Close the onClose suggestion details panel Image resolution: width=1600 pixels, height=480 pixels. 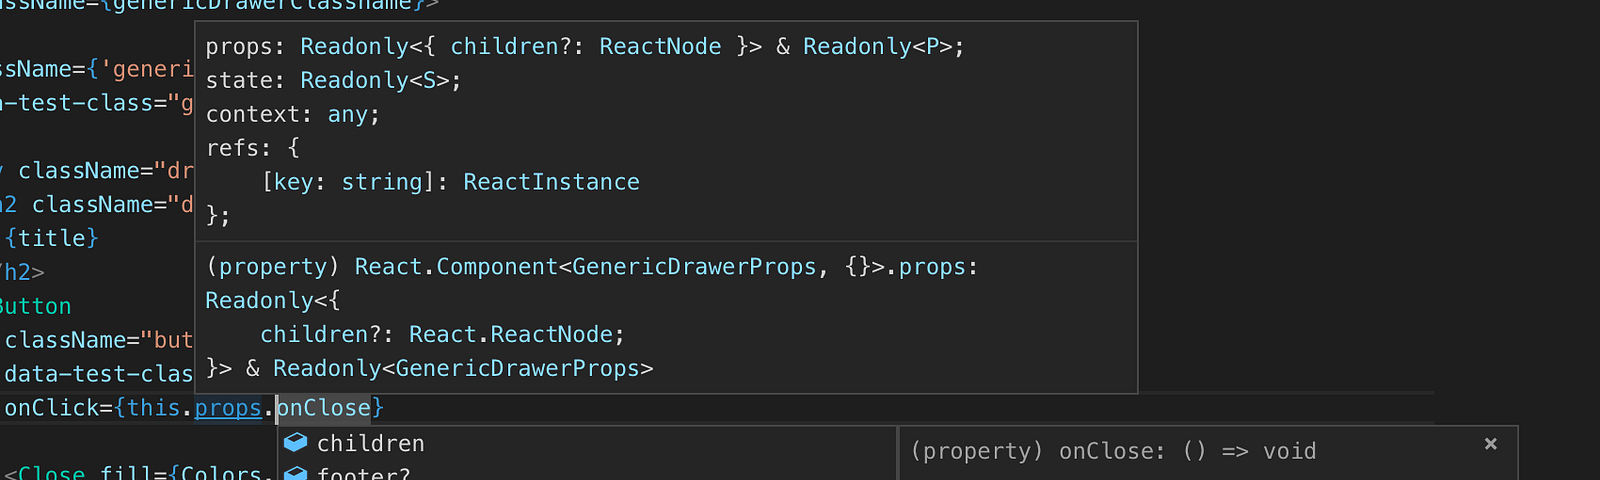click(x=1491, y=444)
